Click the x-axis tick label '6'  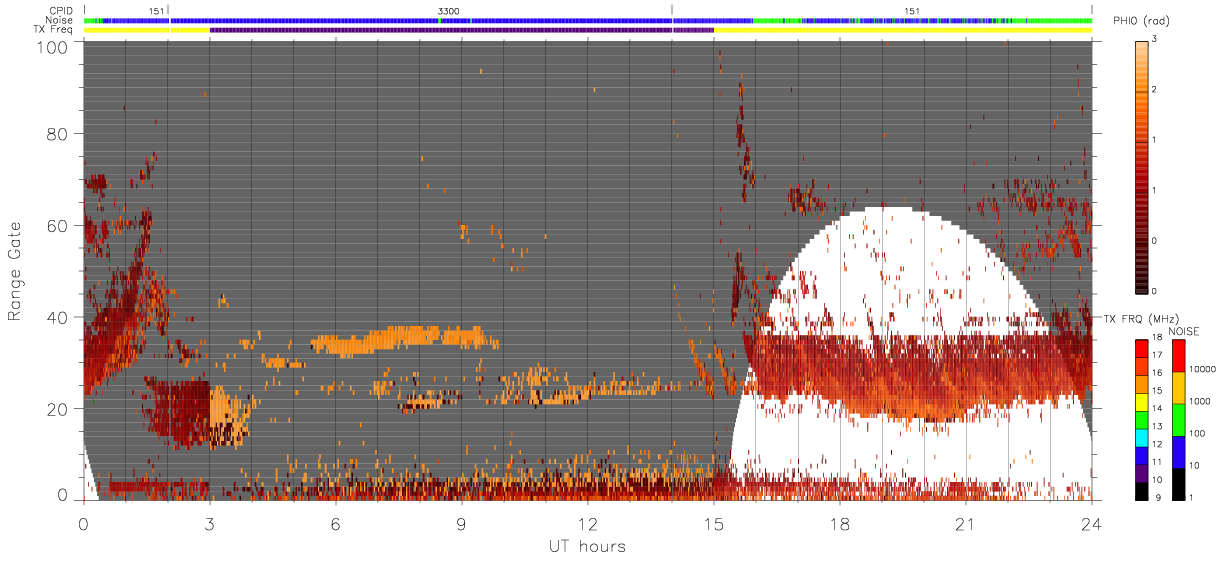[x=335, y=523]
